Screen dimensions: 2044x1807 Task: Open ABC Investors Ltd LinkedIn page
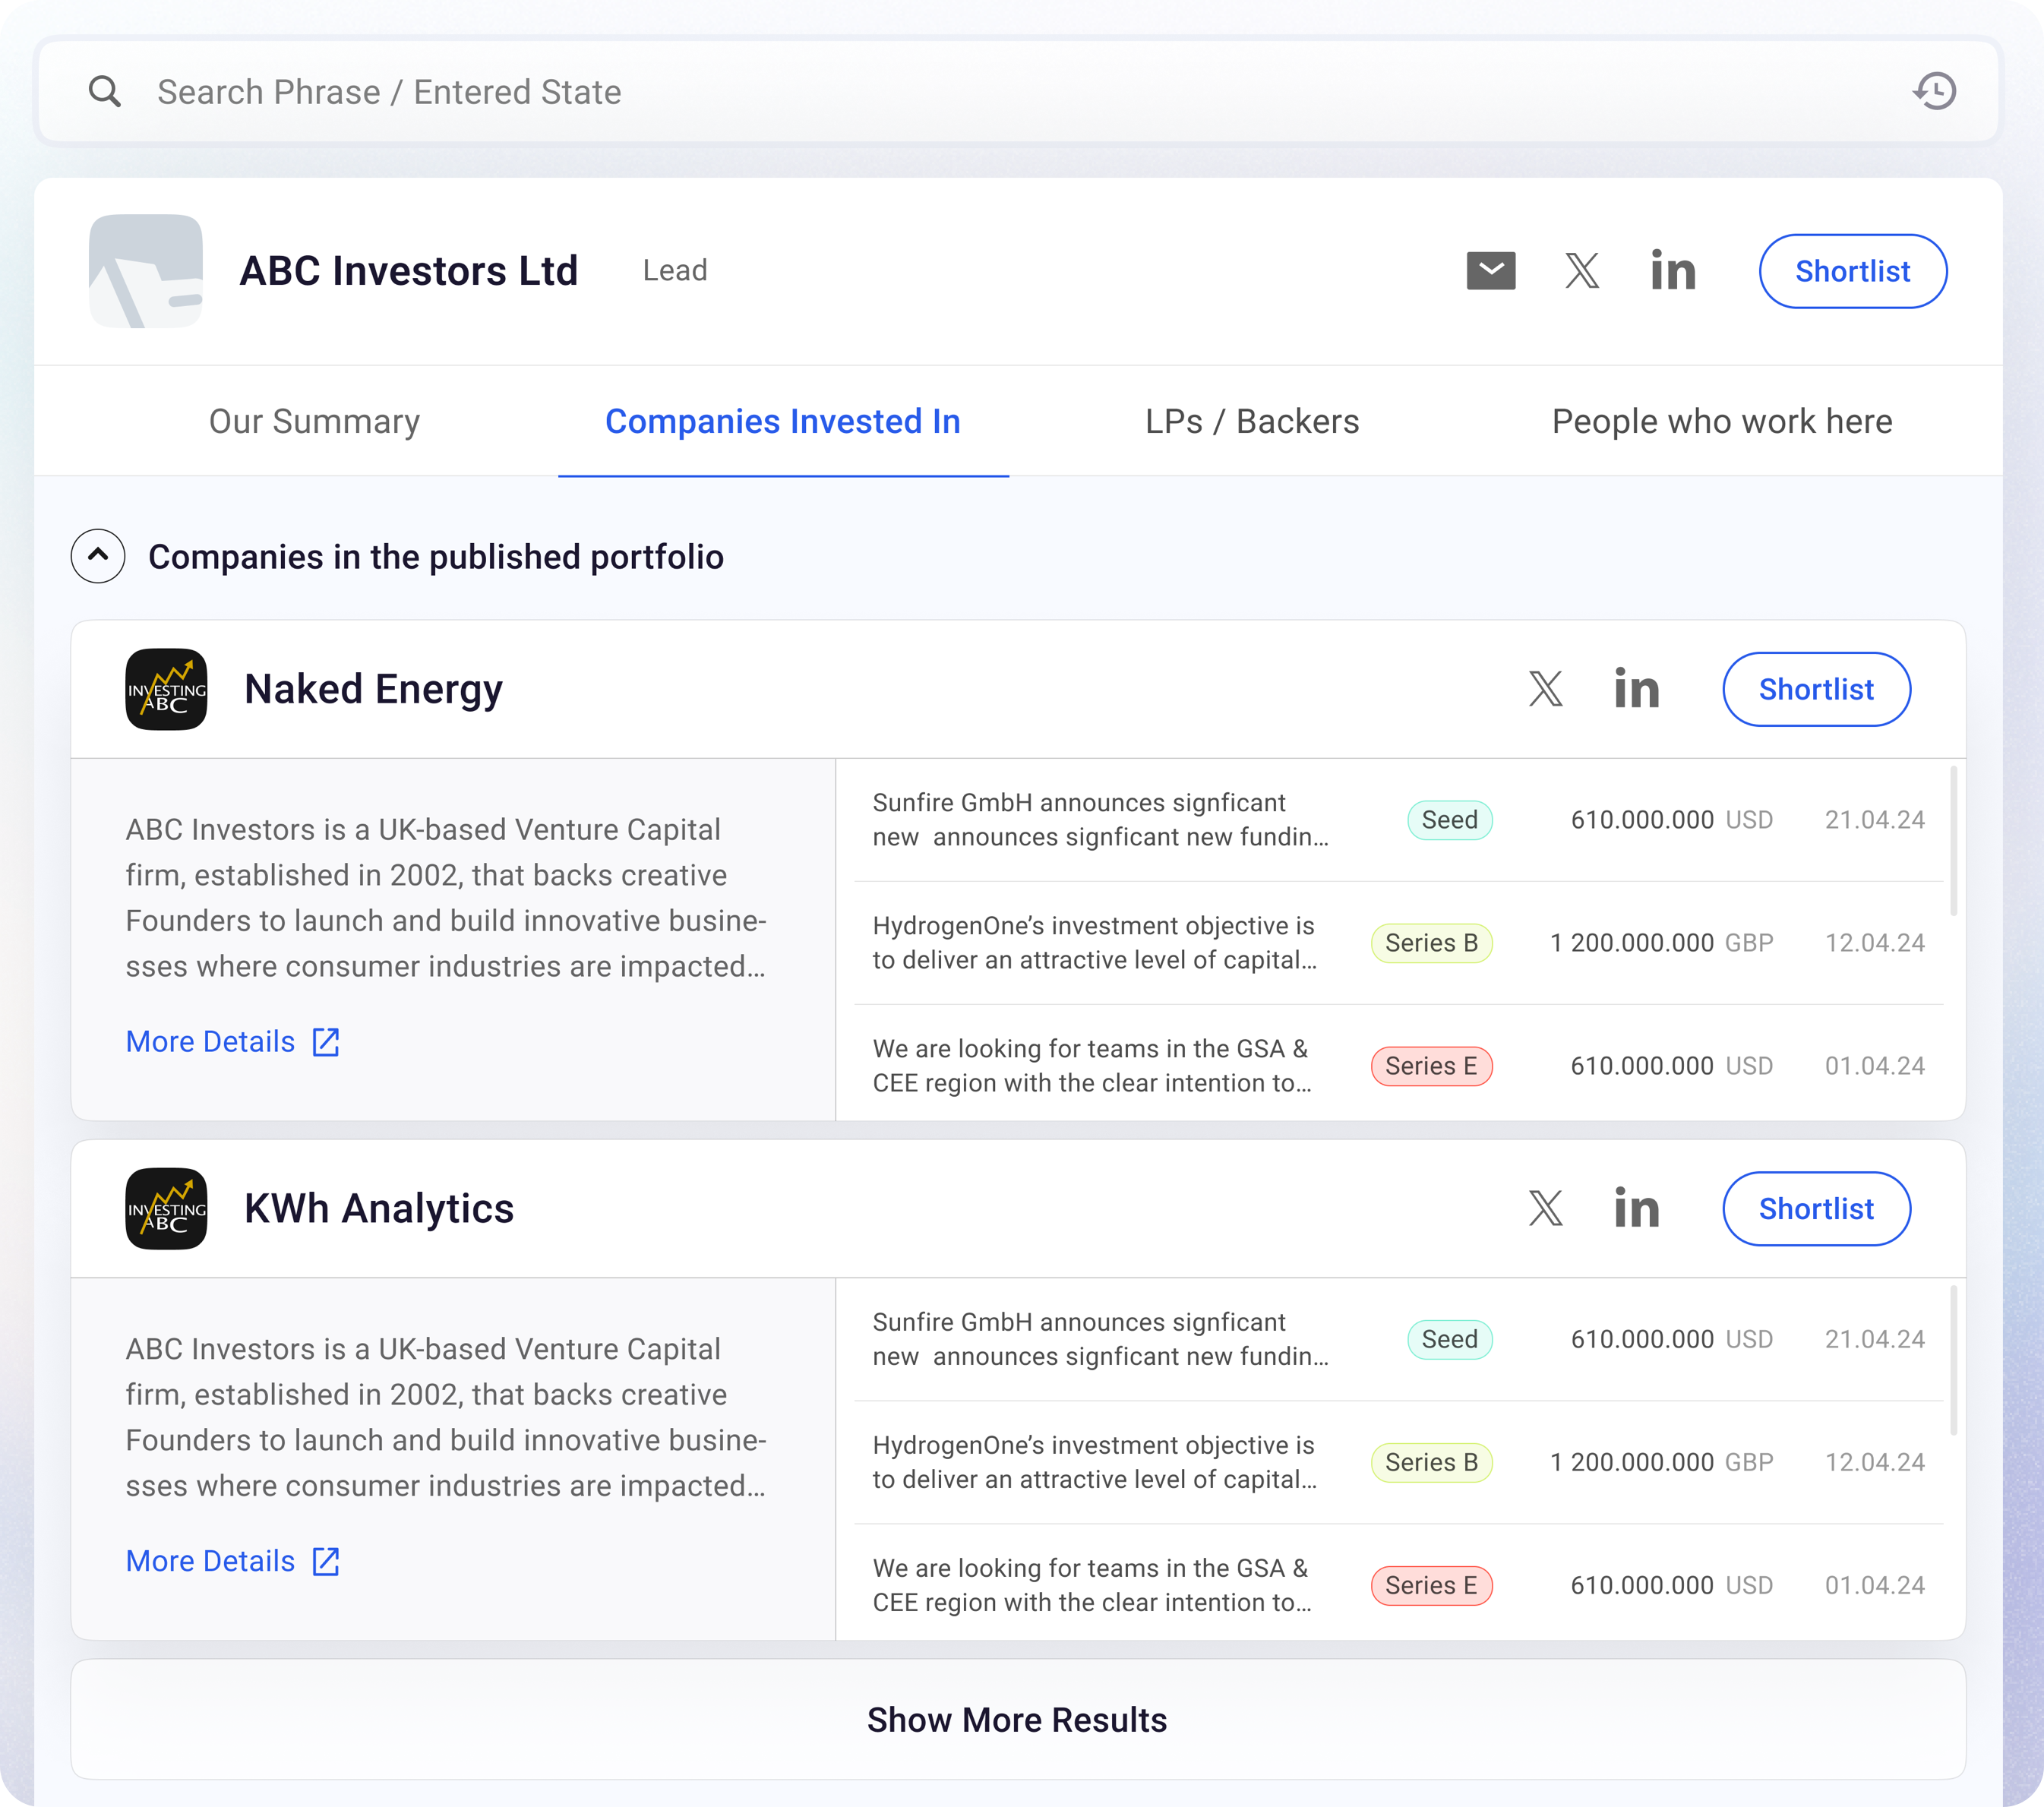[1673, 271]
